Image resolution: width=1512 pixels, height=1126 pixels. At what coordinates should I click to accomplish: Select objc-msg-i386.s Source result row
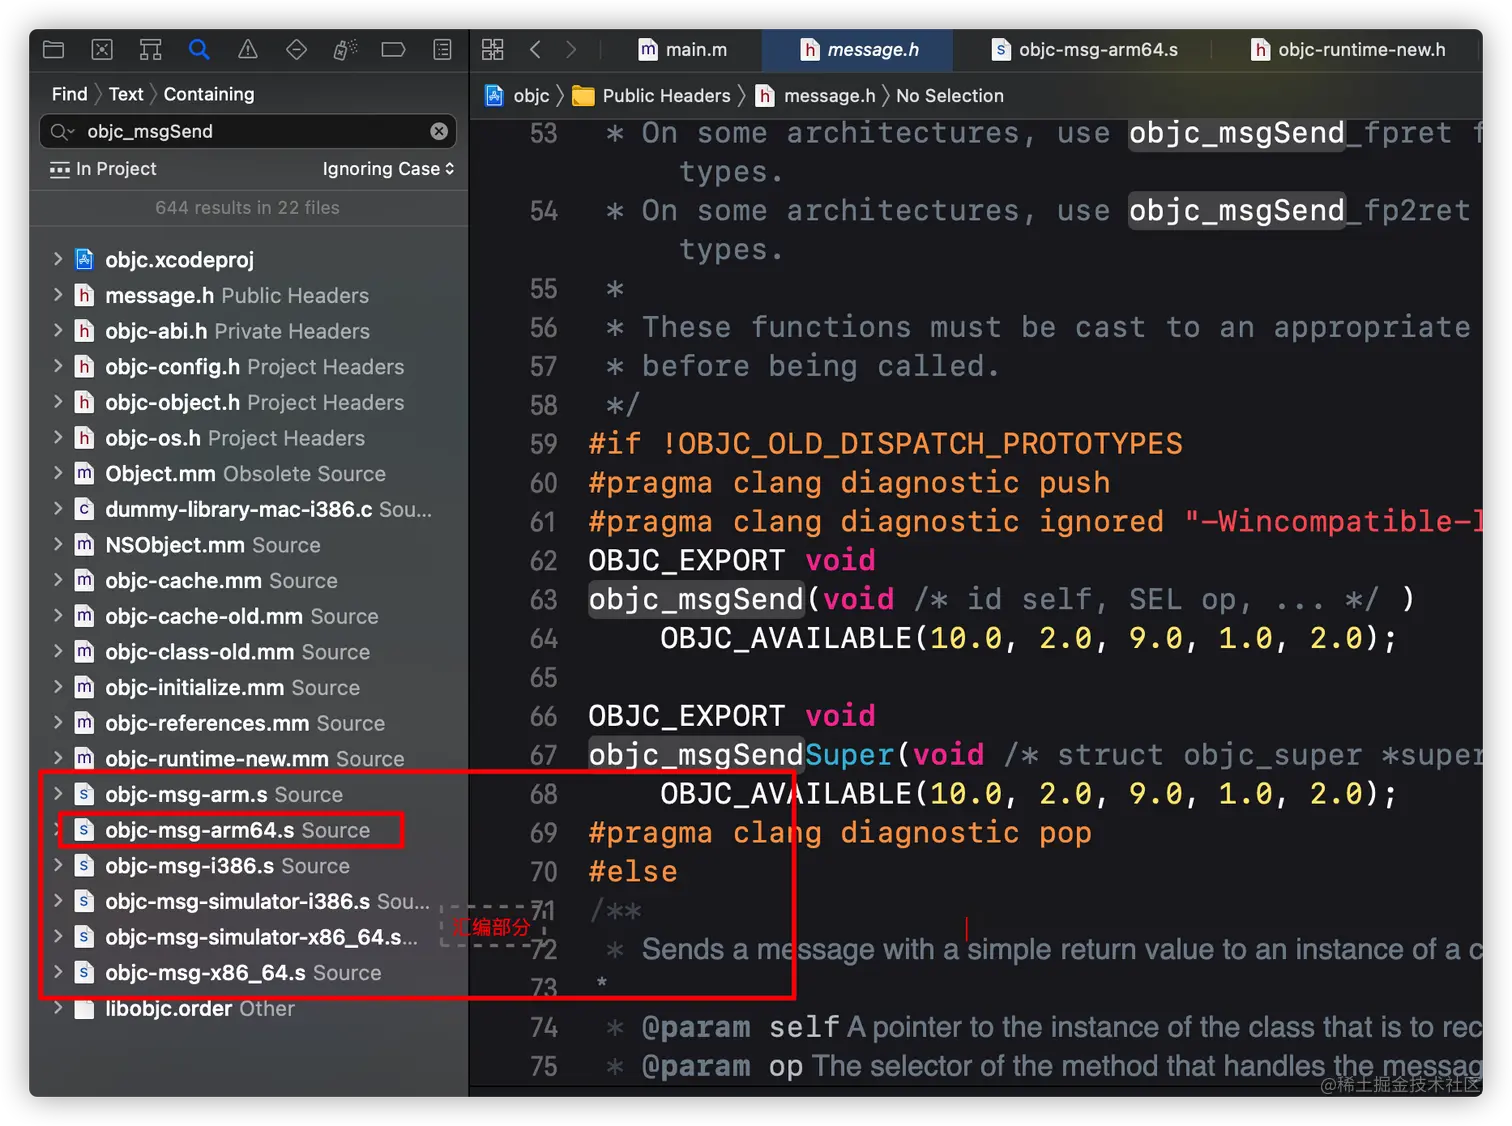click(249, 866)
